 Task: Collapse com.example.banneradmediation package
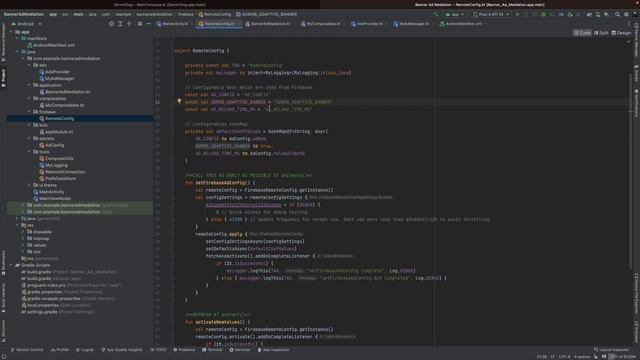(23, 58)
